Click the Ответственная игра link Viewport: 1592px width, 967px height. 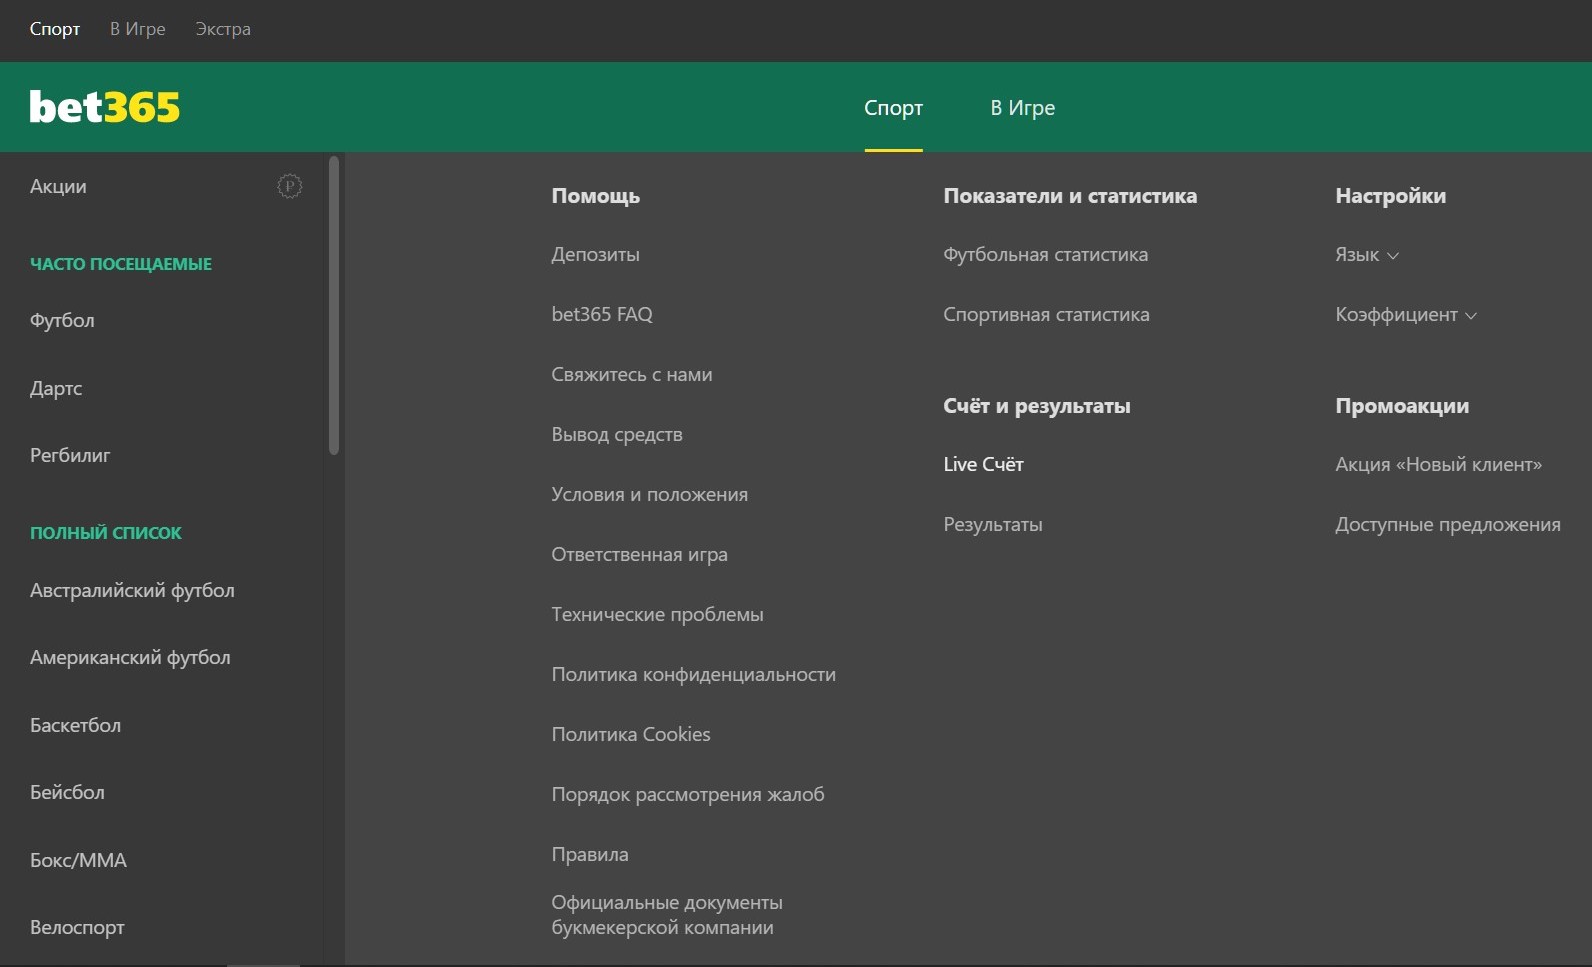(640, 555)
